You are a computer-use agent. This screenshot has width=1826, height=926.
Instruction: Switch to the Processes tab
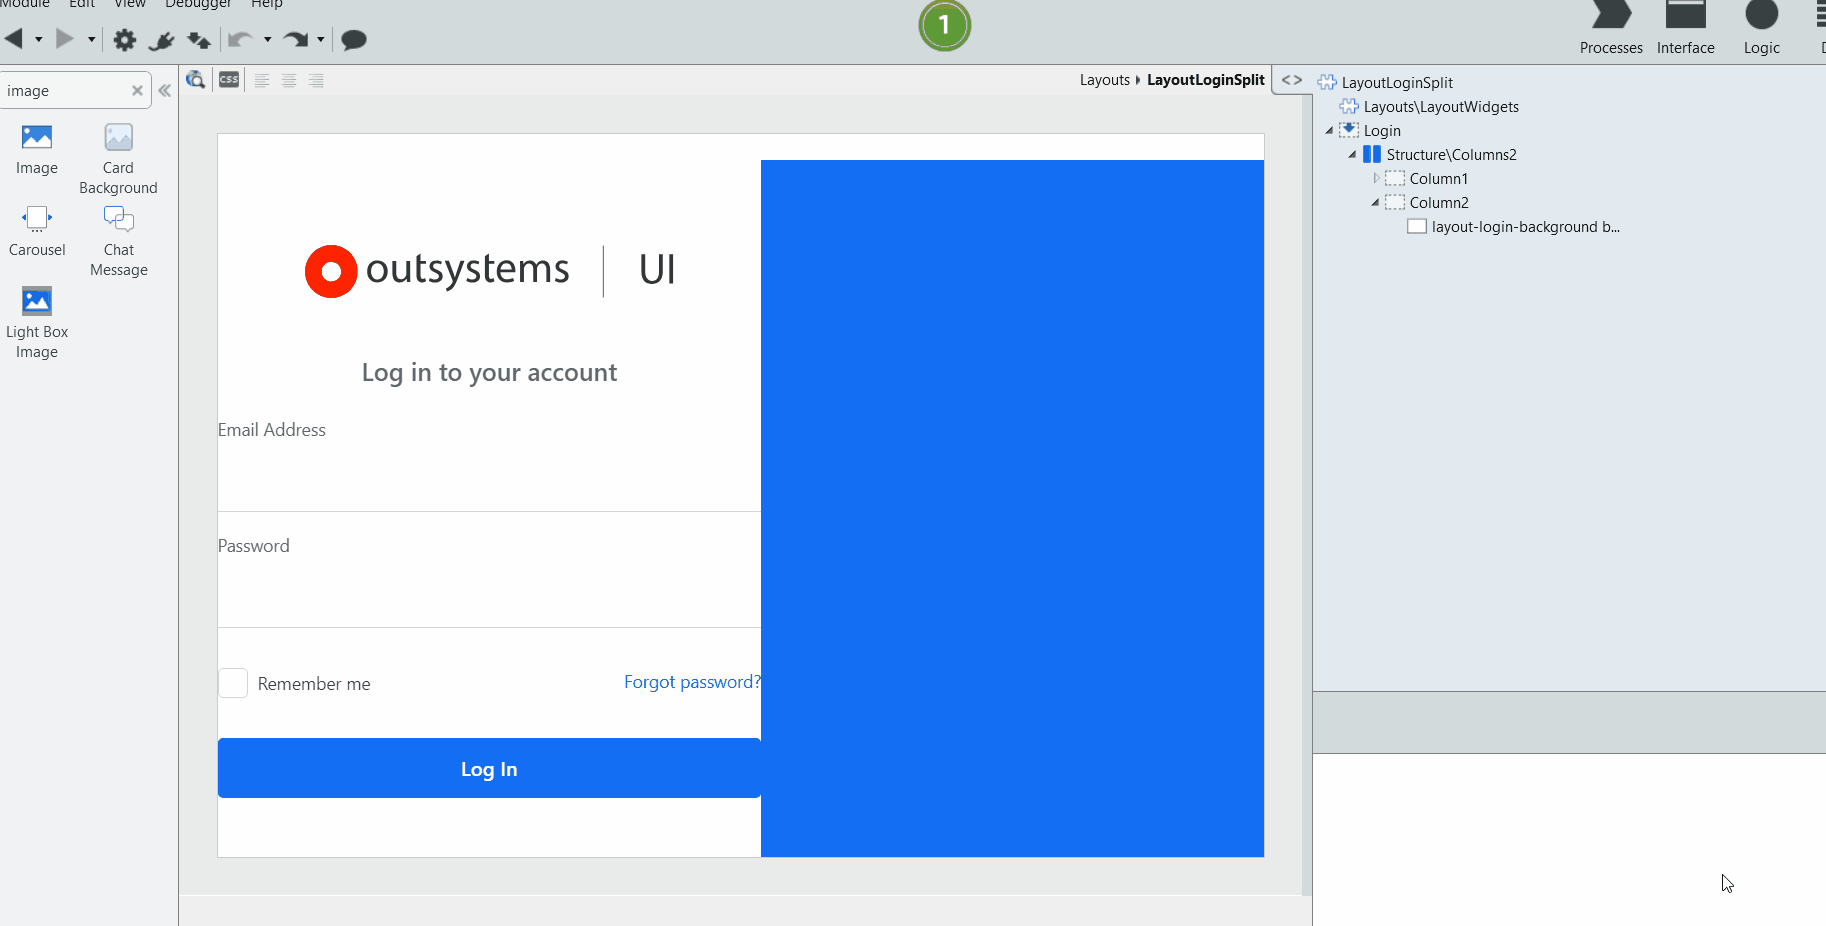click(1611, 27)
